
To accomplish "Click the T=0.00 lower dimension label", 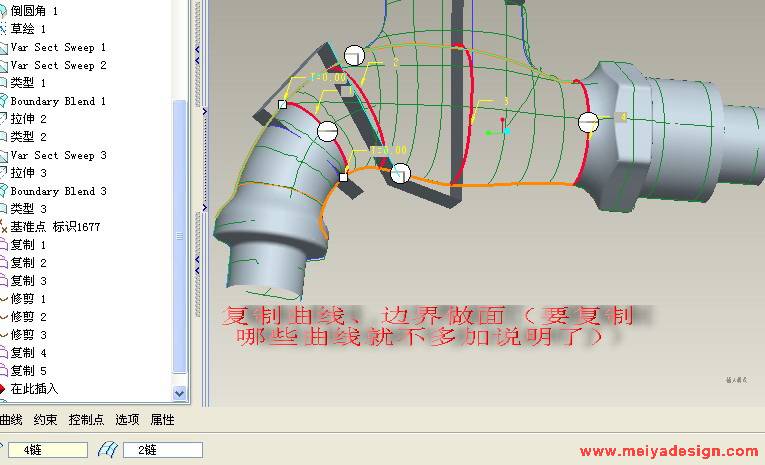I will click(388, 150).
